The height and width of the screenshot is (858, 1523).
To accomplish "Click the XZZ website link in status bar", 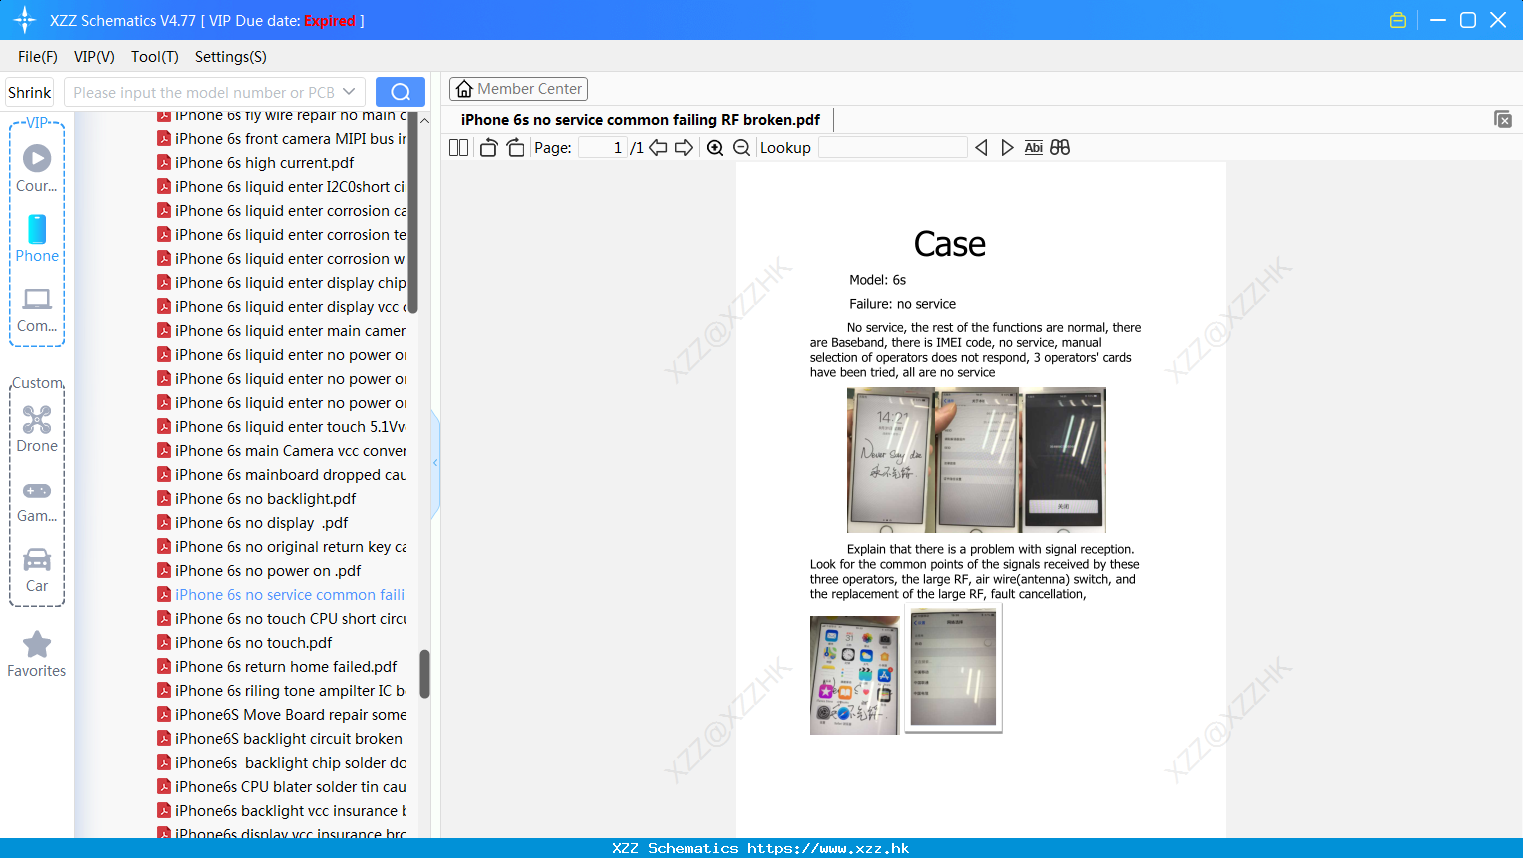I will coord(828,848).
